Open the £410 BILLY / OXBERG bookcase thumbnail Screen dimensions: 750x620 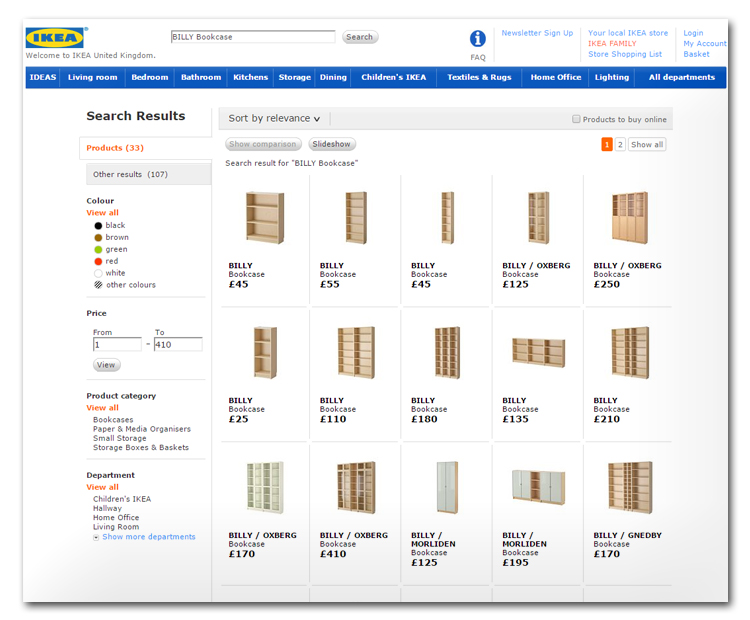pos(356,487)
